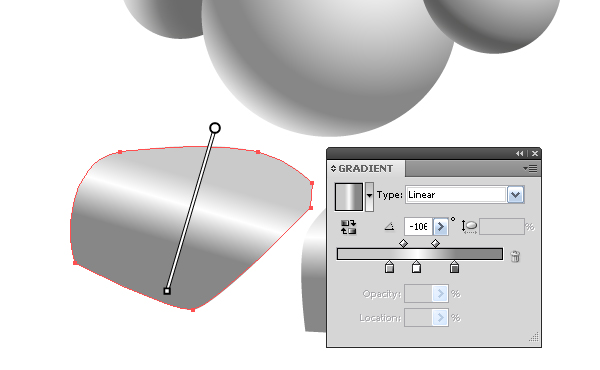Viewport: 600px width, 370px height.
Task: Open the Opacity value arrow
Action: point(440,294)
